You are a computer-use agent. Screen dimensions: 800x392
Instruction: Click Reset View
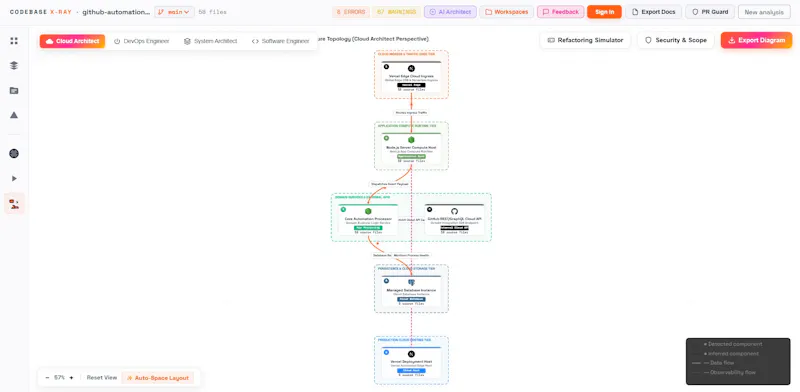coord(102,378)
